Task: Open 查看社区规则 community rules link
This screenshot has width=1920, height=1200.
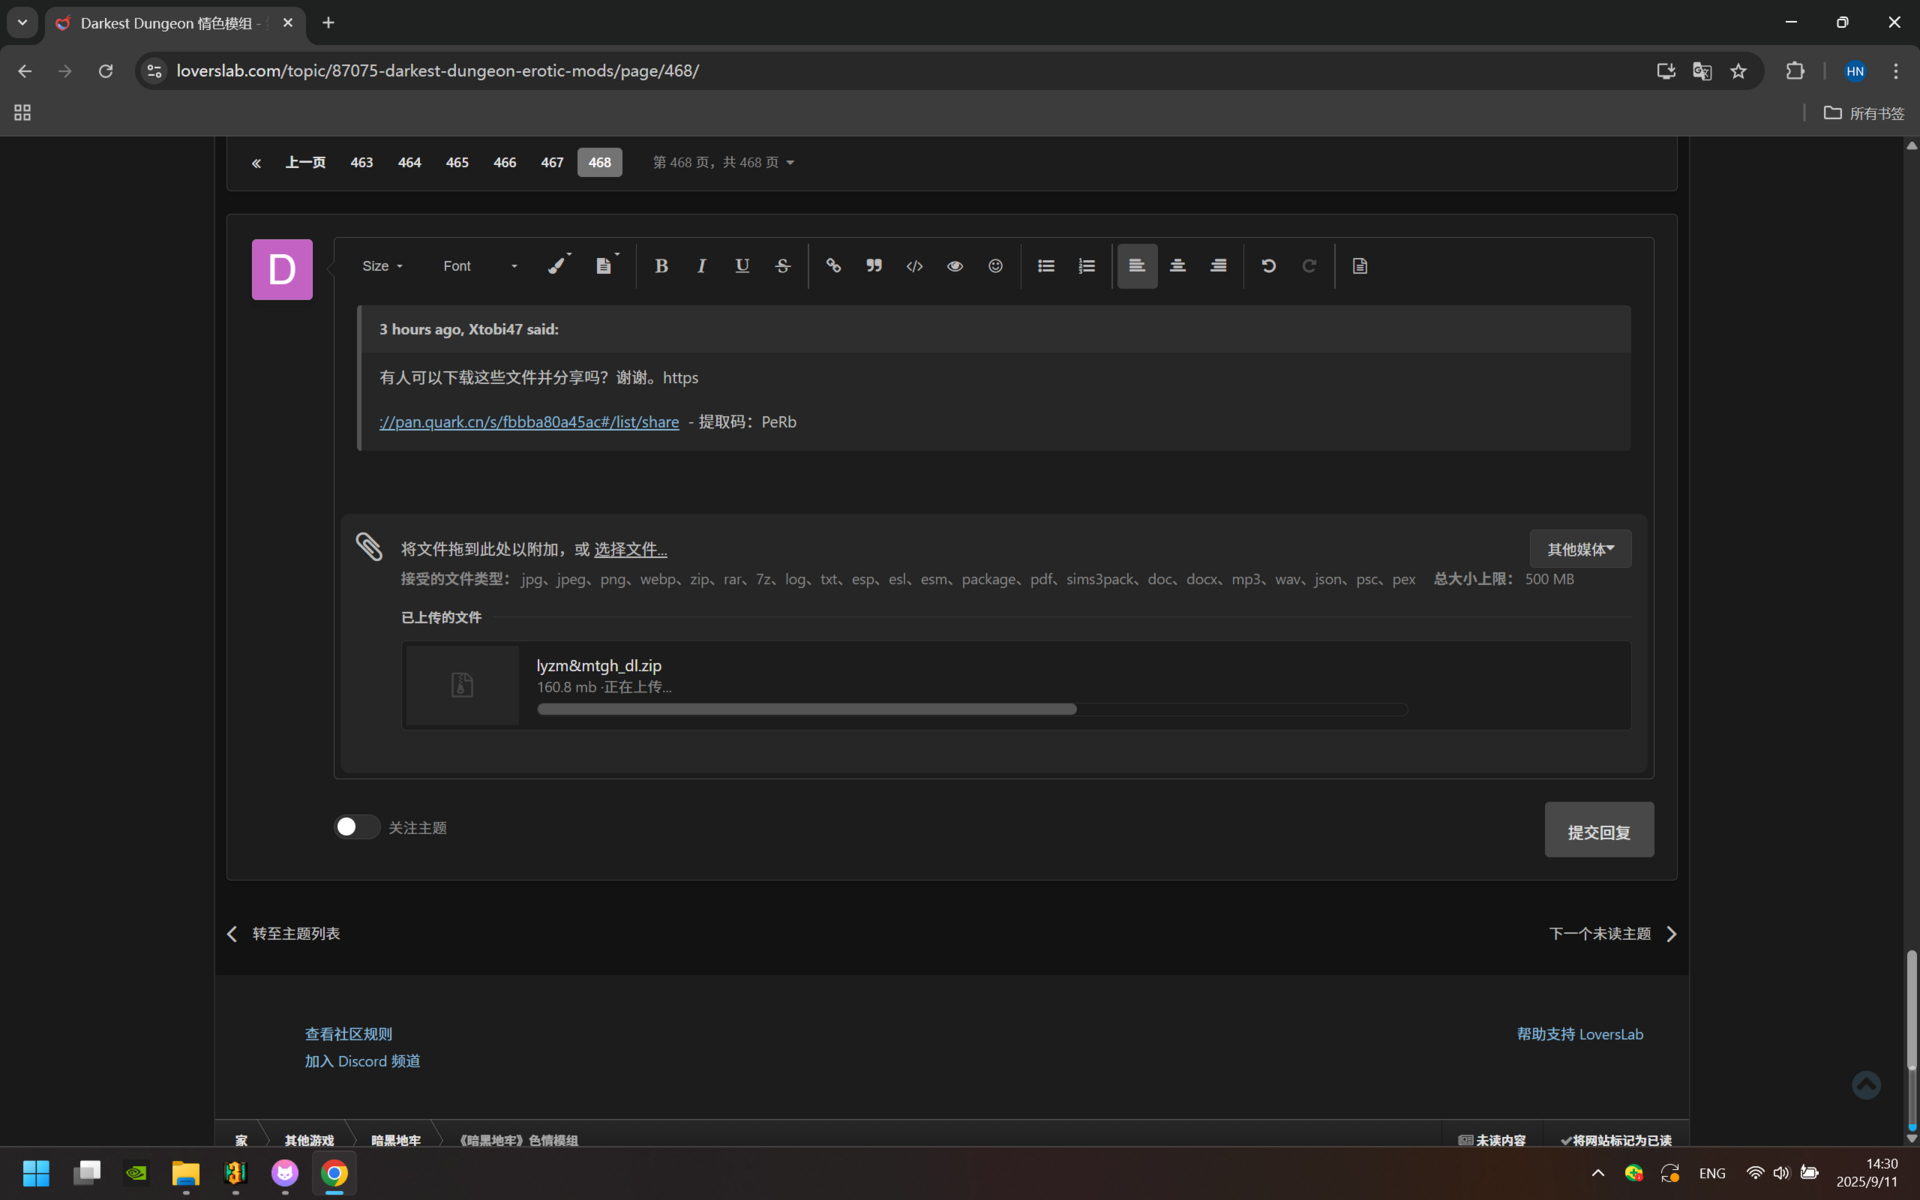Action: [x=348, y=1034]
